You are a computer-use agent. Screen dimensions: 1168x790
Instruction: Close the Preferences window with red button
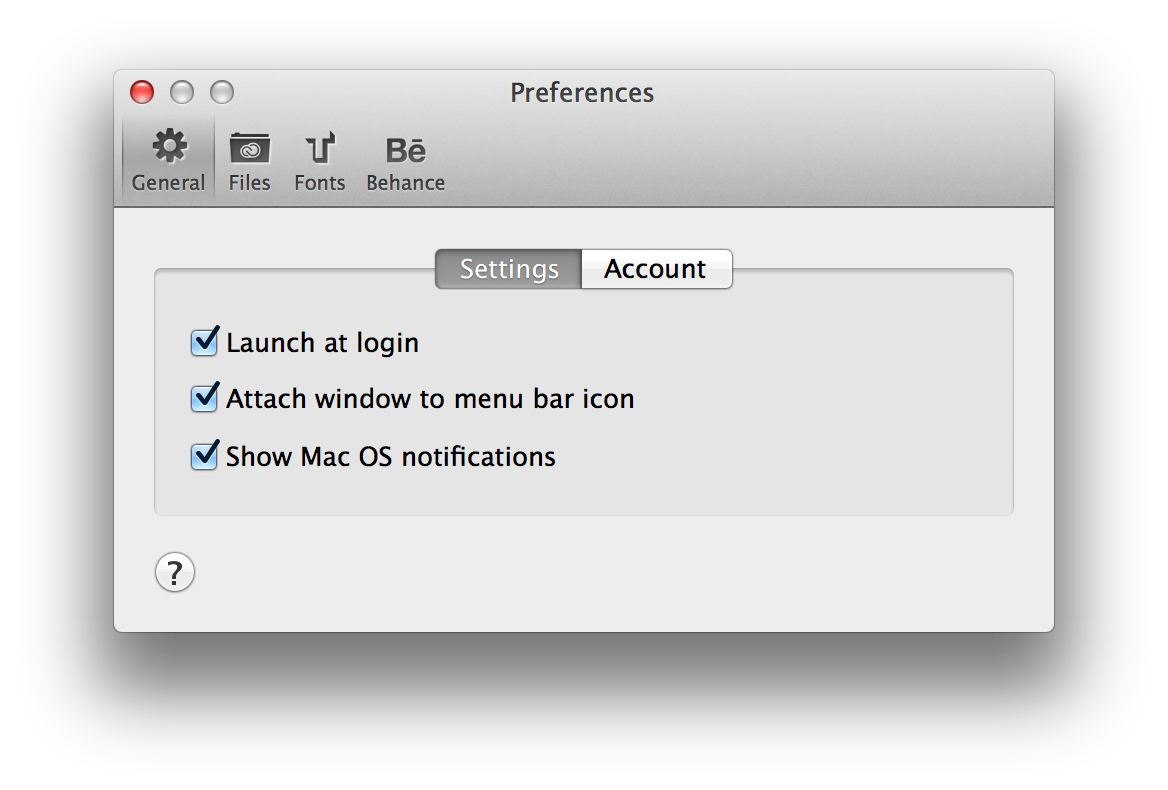[142, 92]
